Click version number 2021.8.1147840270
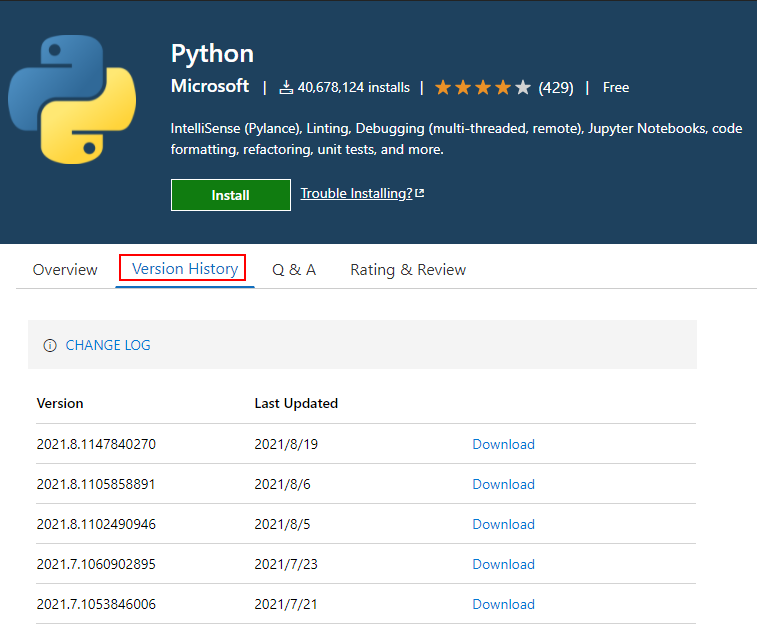This screenshot has width=757, height=629. [96, 444]
